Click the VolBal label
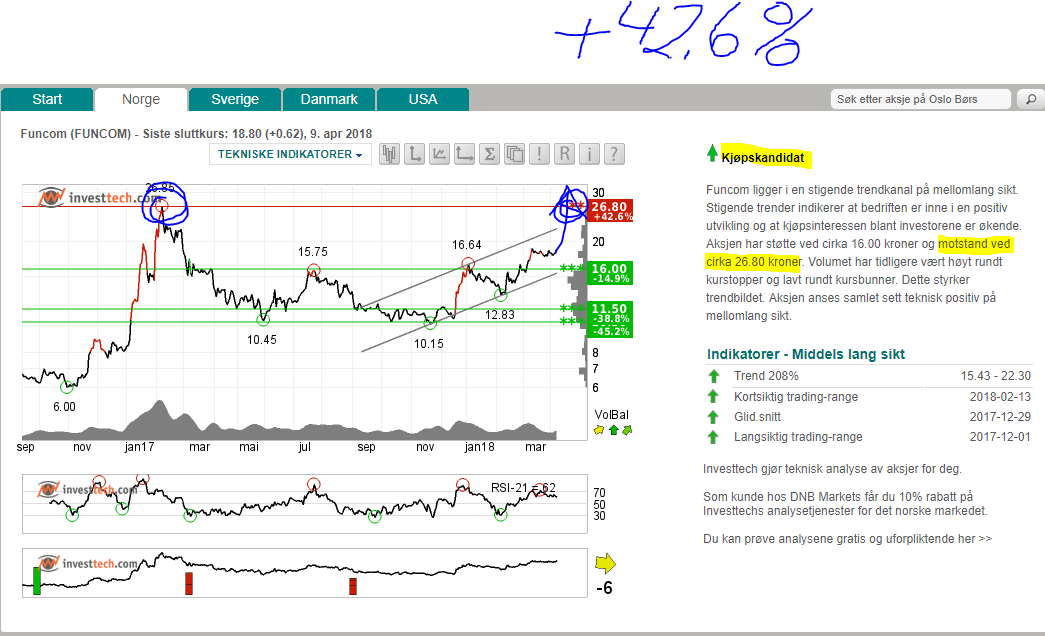Viewport: 1045px width, 636px height. pyautogui.click(x=611, y=415)
